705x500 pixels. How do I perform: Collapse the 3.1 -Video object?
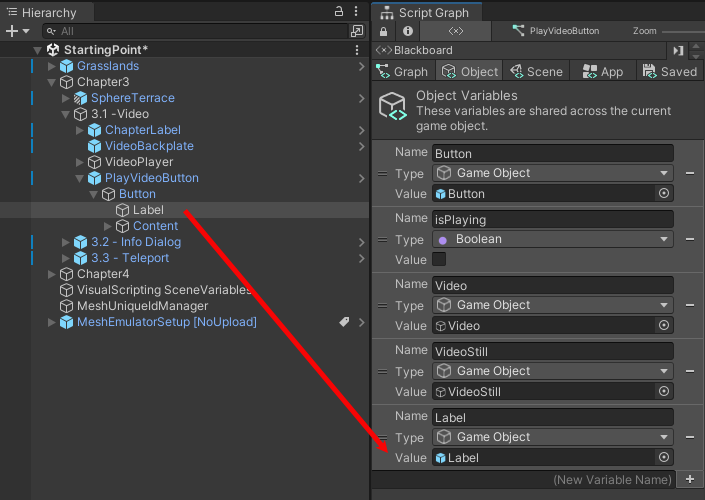66,114
